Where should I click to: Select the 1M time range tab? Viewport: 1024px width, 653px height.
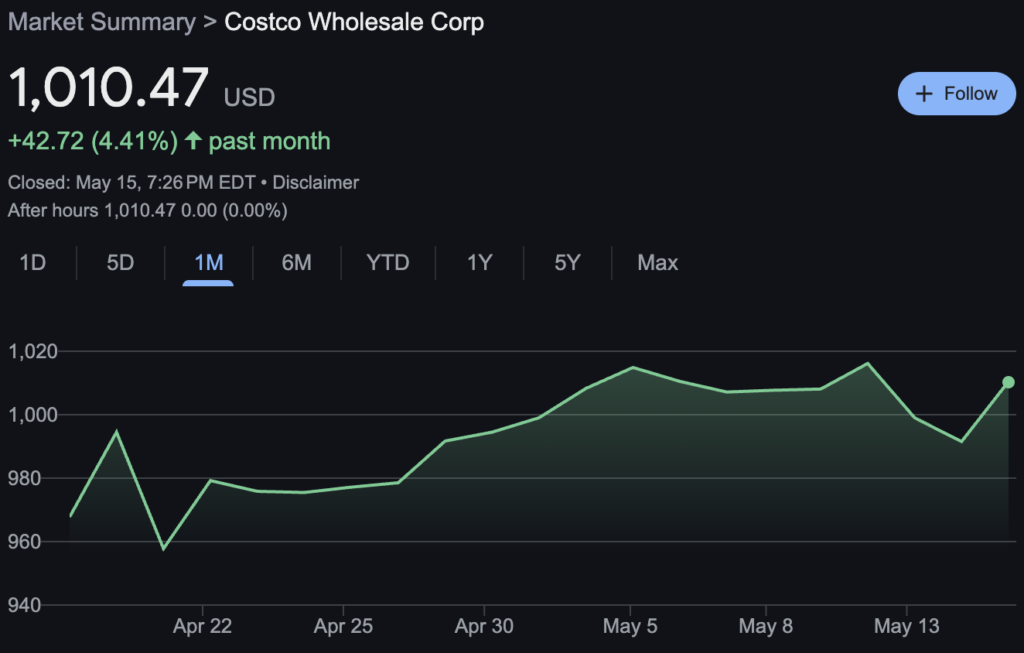pyautogui.click(x=208, y=263)
